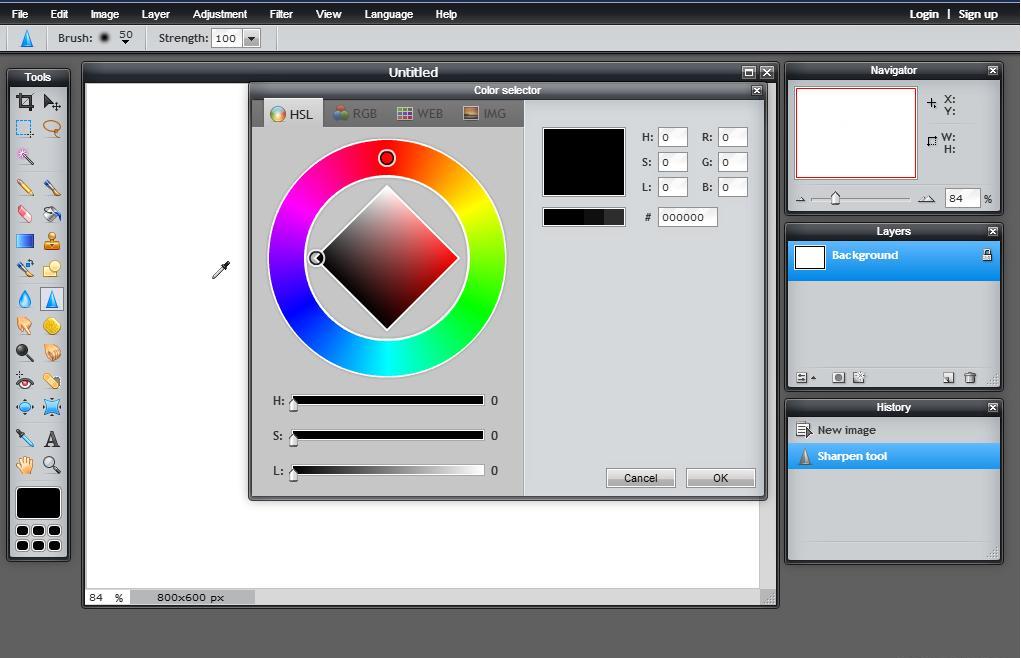Viewport: 1021px width, 658px height.
Task: Select the Color Replace tool
Action: [x=25, y=268]
